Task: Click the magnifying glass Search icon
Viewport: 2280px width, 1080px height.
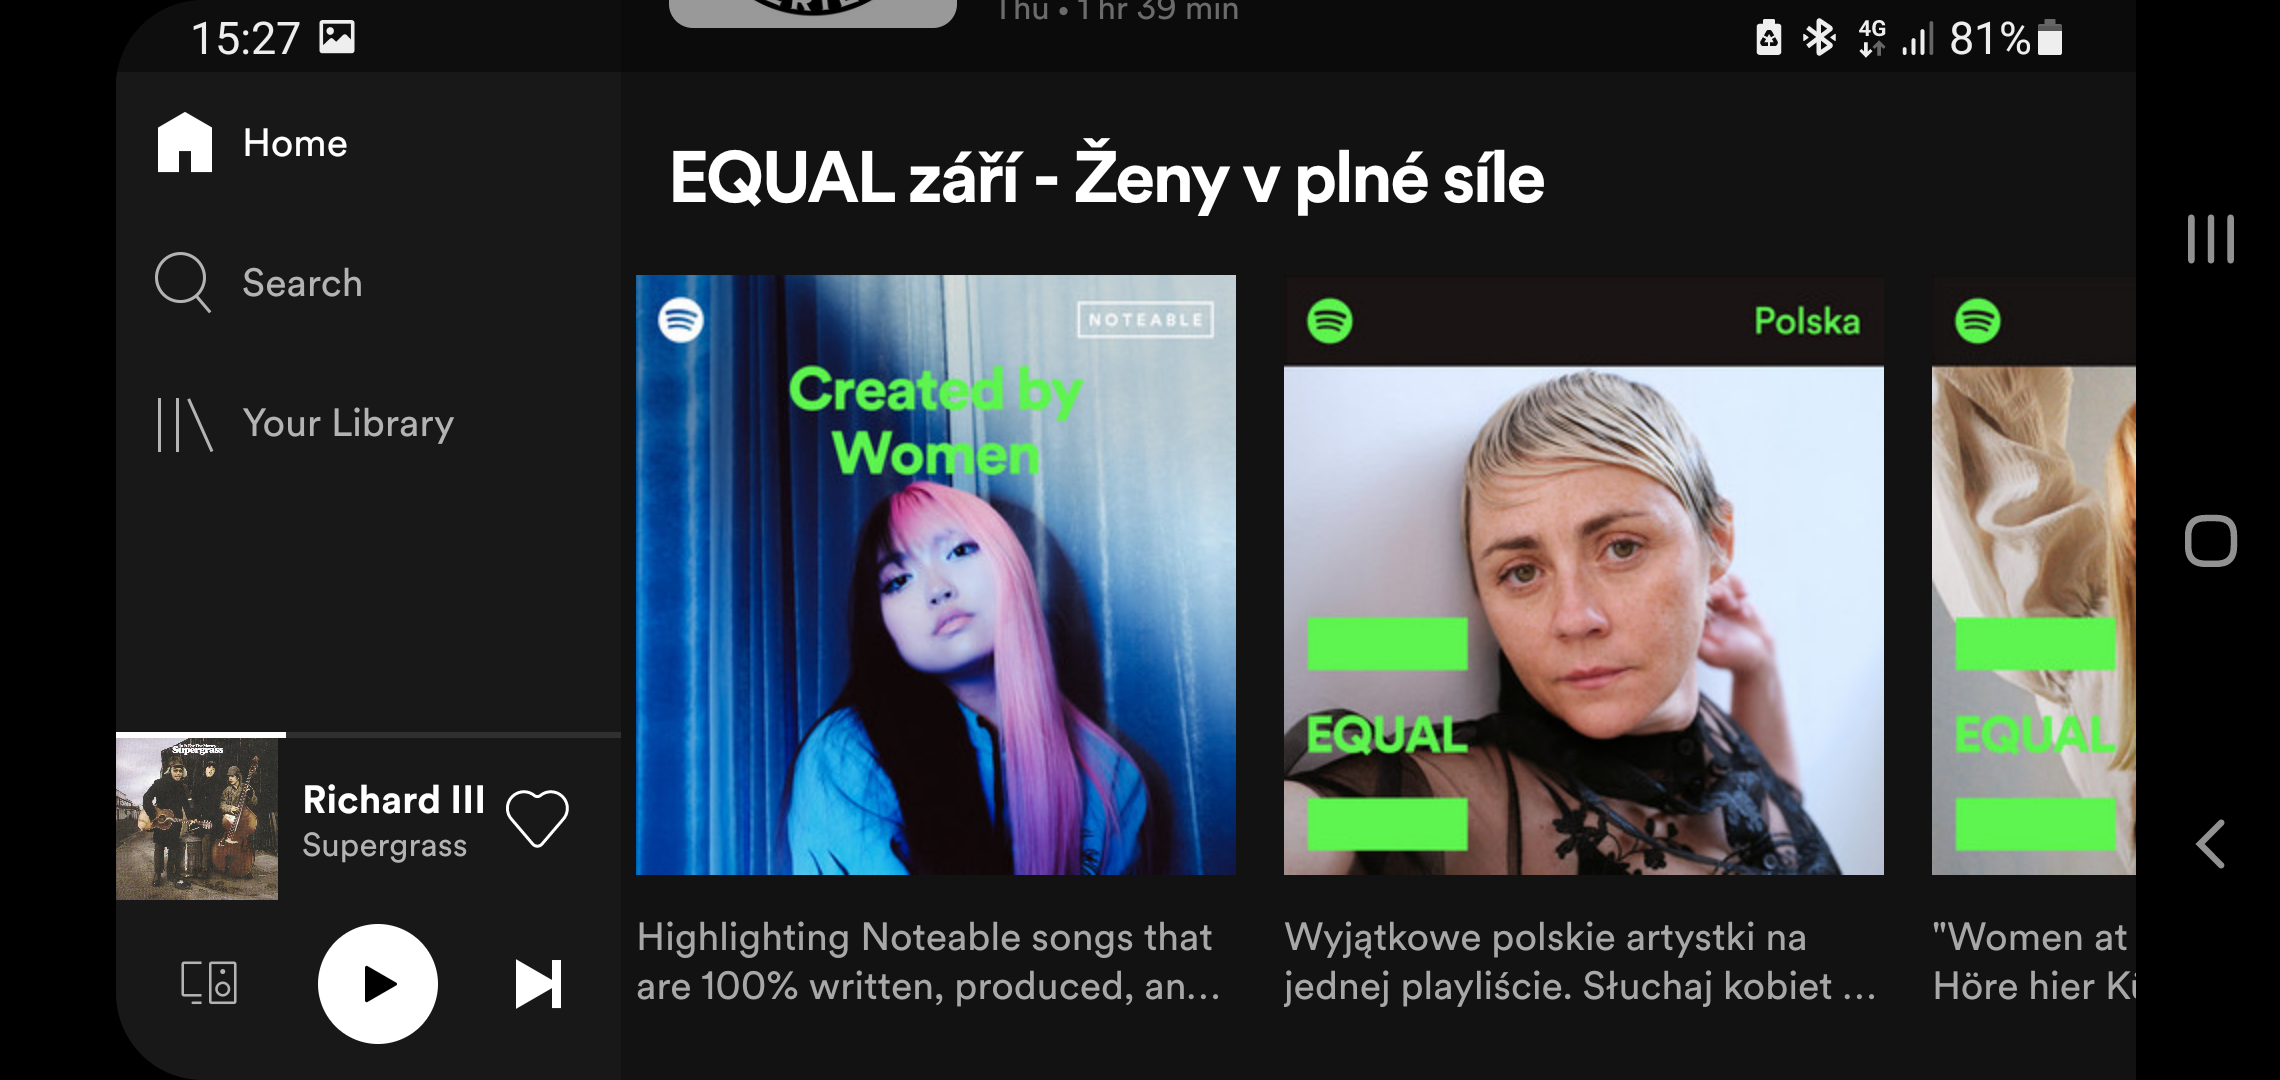Action: pos(183,283)
